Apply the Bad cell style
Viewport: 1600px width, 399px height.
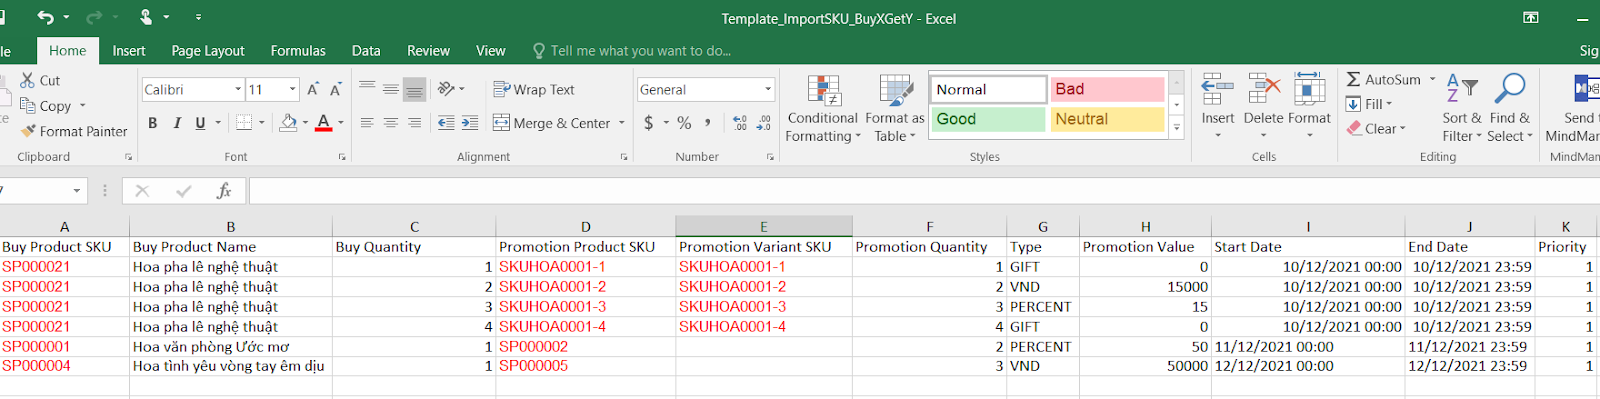click(1107, 89)
